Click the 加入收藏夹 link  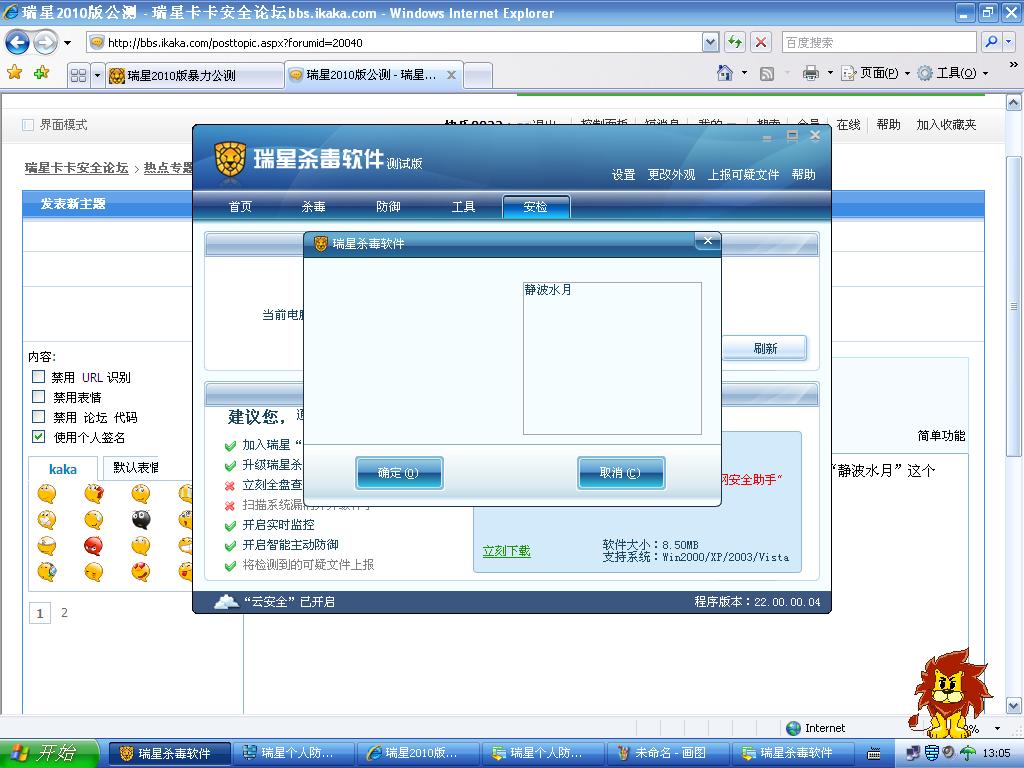pos(946,125)
